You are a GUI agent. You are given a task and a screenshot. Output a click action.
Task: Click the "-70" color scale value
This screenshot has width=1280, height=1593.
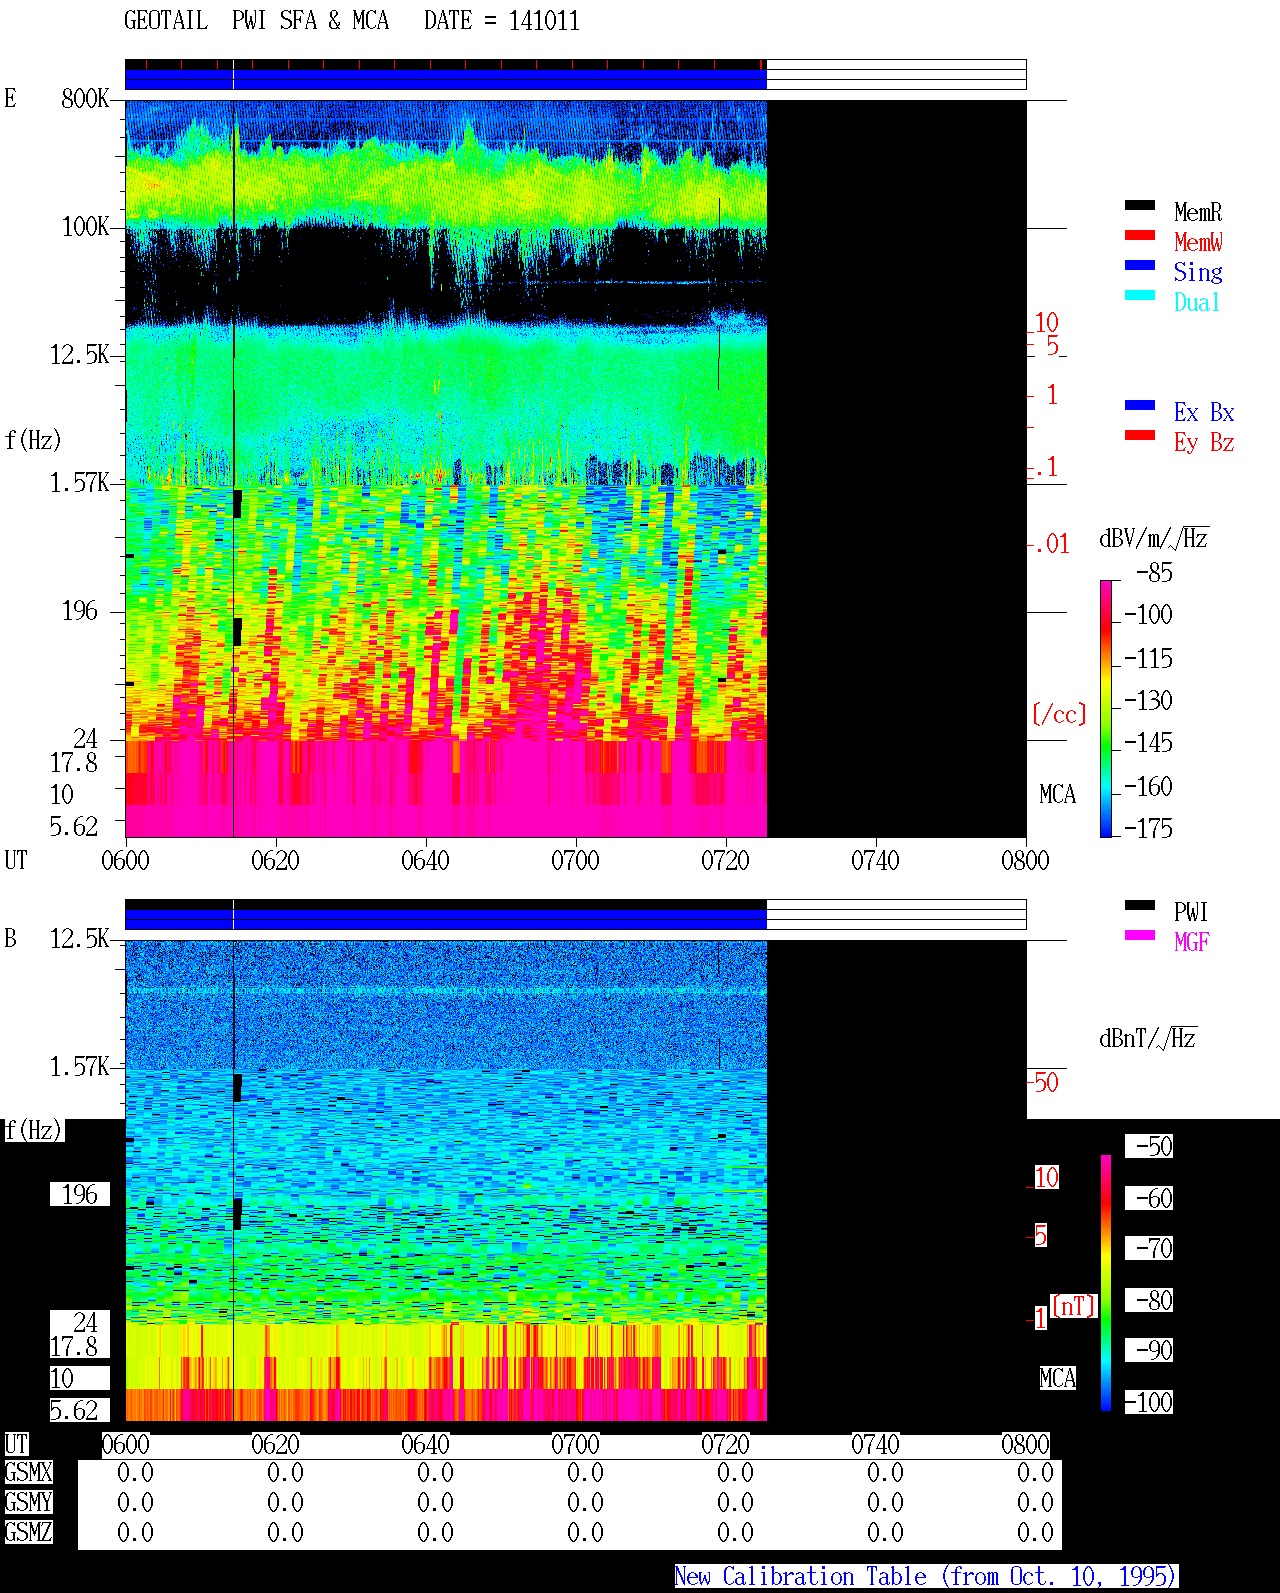pos(1149,1248)
